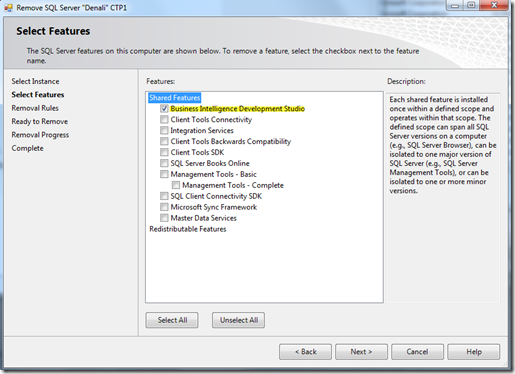The height and width of the screenshot is (374, 515).
Task: Check the Client Tools Connectivity checkbox
Action: coord(164,119)
